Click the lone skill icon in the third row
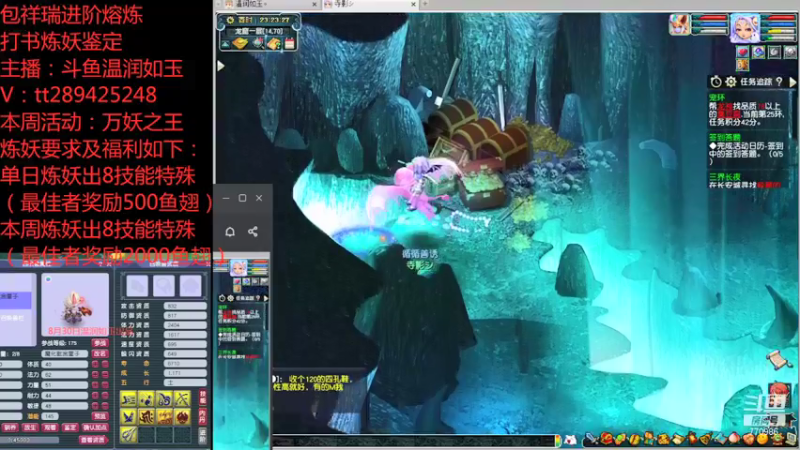 coord(129,434)
